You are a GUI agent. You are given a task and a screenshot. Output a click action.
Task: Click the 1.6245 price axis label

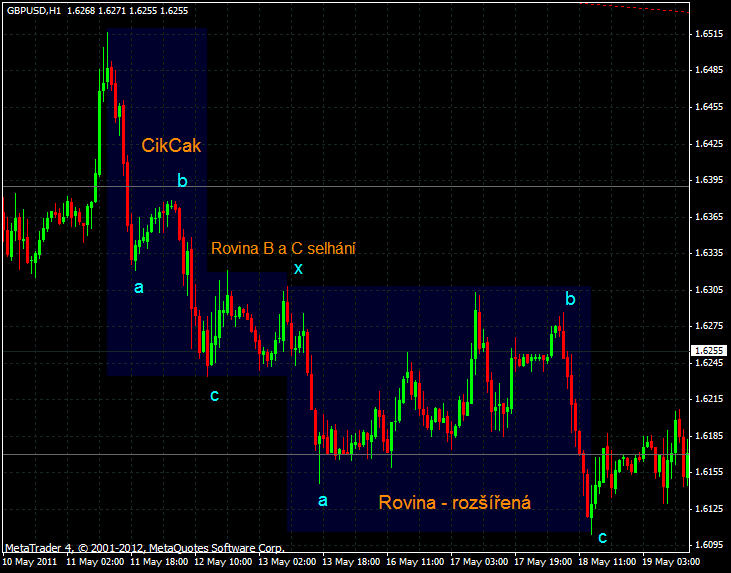pos(709,362)
